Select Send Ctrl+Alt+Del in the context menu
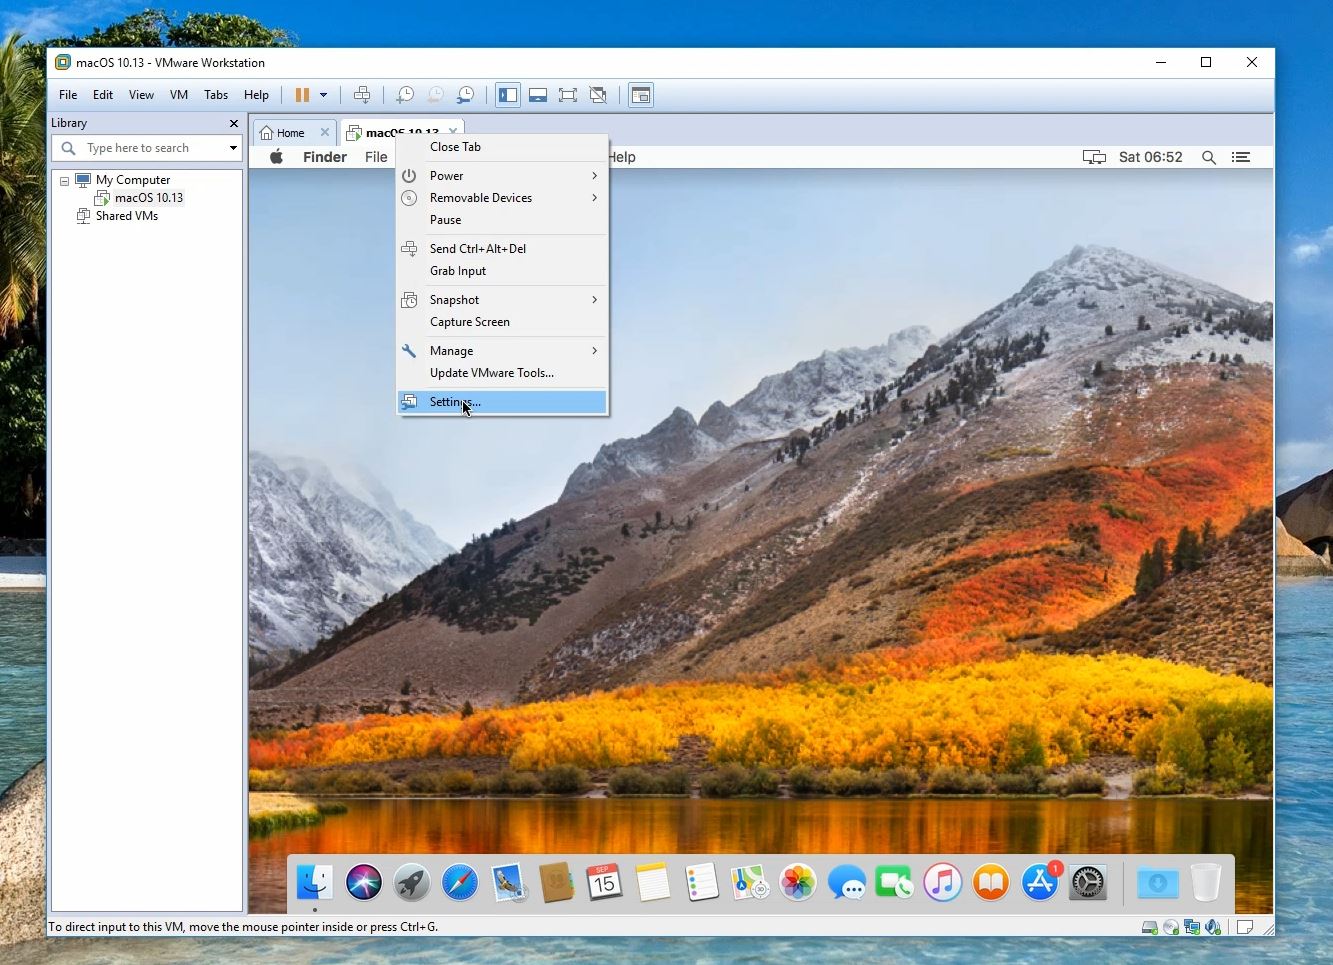The width and height of the screenshot is (1333, 965). (502, 249)
